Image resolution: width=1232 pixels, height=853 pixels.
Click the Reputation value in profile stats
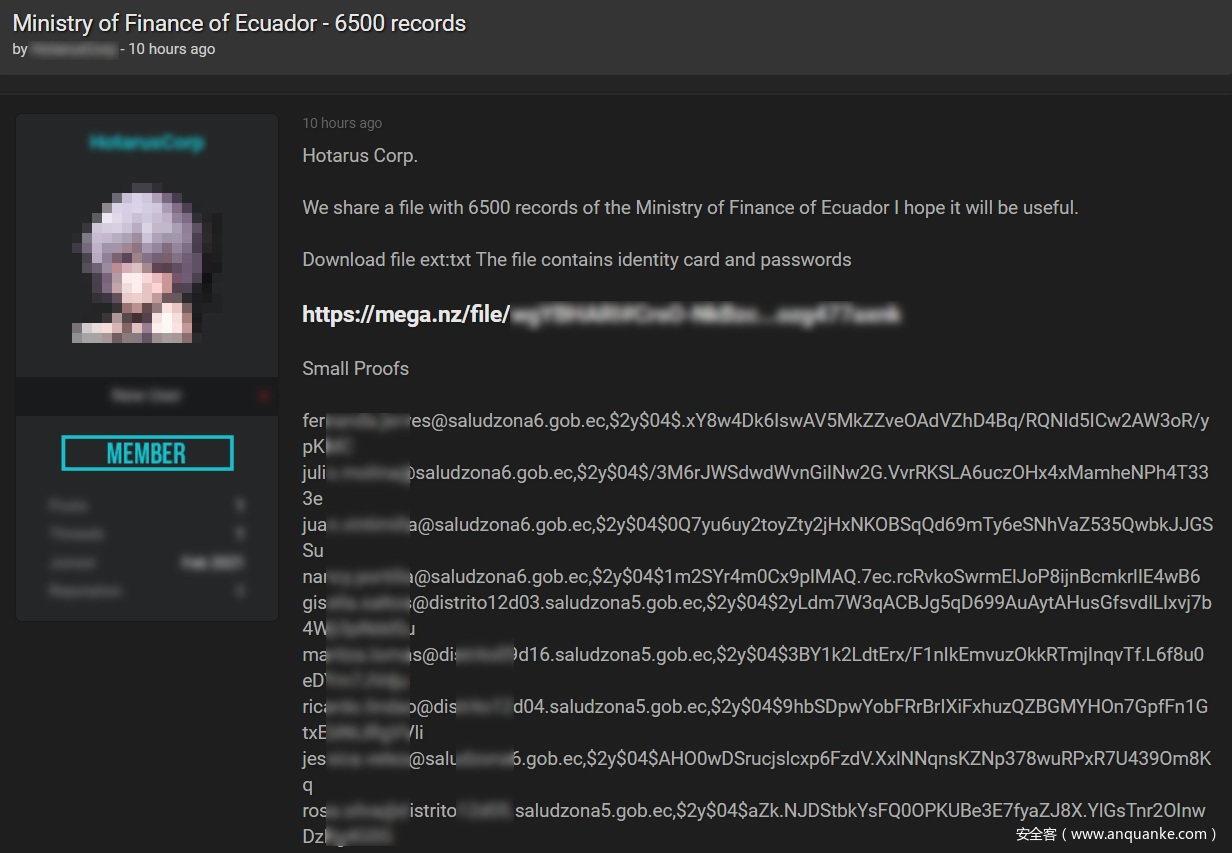(x=240, y=591)
